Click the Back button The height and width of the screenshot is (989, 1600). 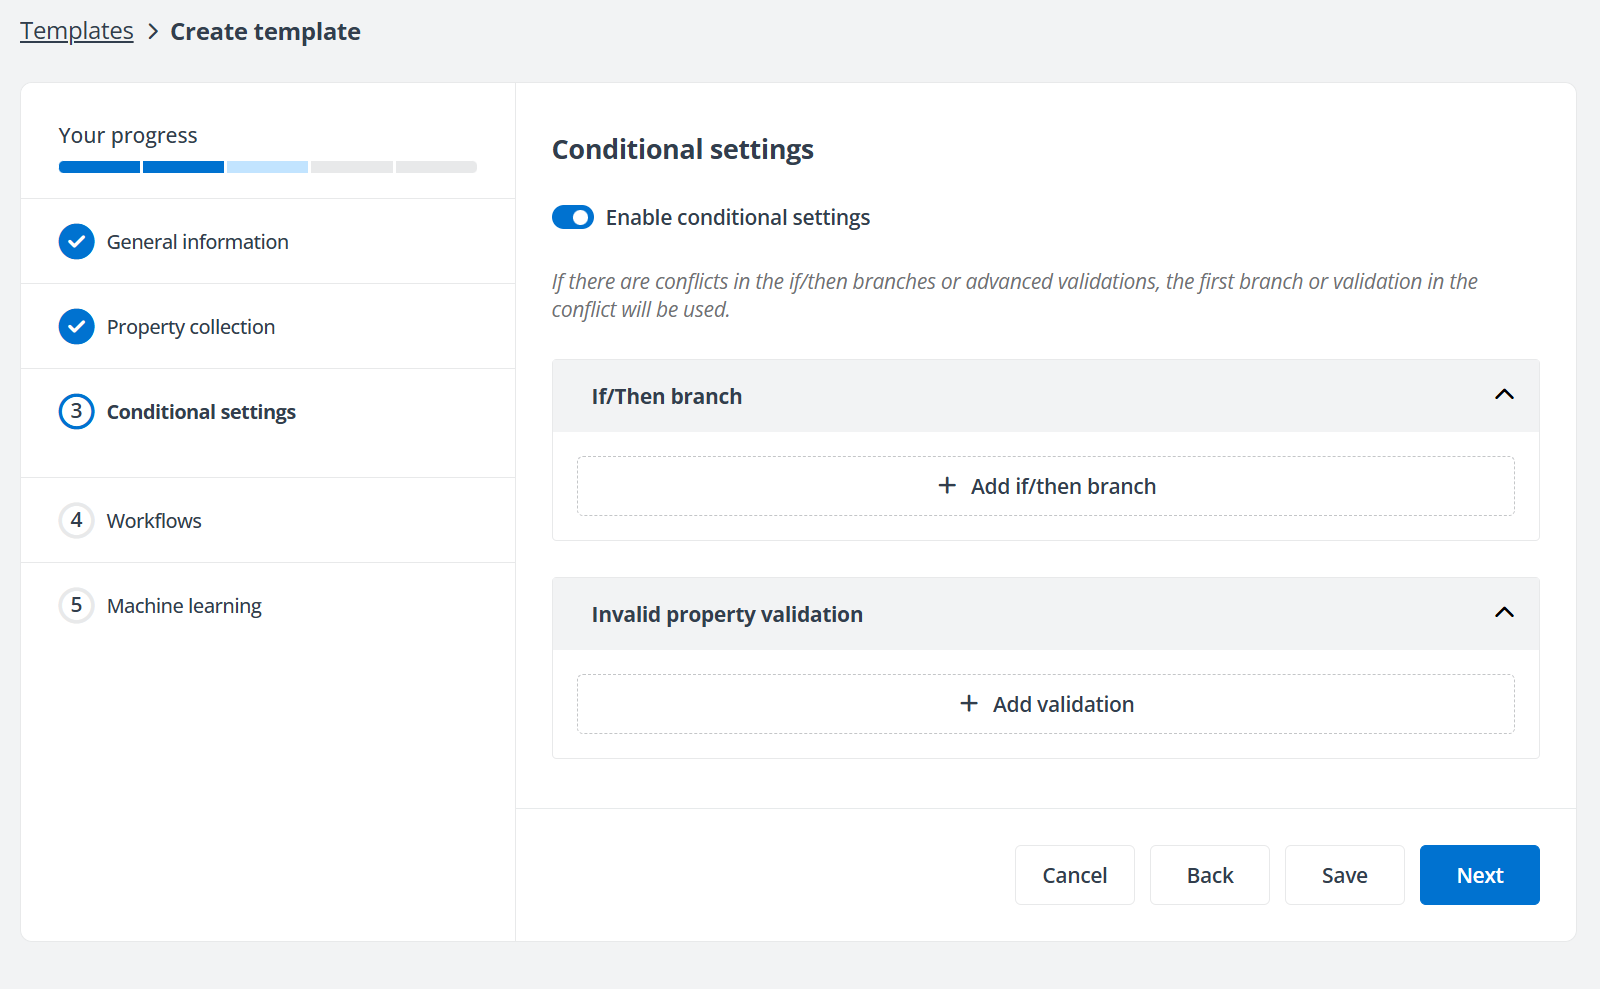click(1209, 875)
